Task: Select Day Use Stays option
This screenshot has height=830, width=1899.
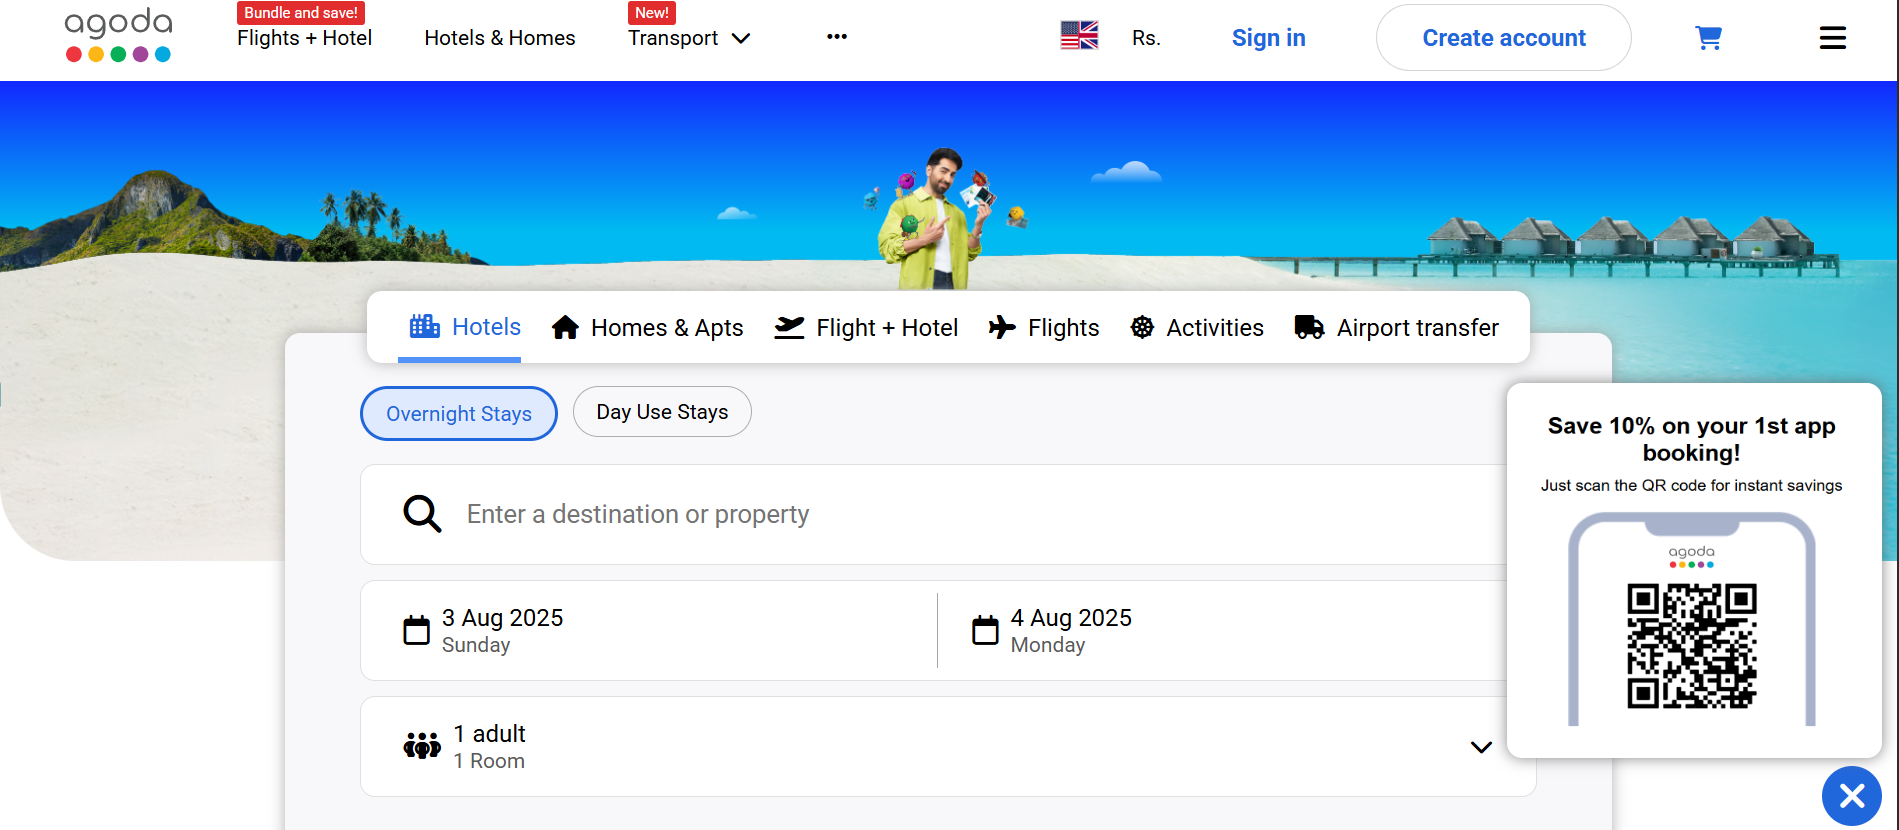Action: (x=662, y=412)
